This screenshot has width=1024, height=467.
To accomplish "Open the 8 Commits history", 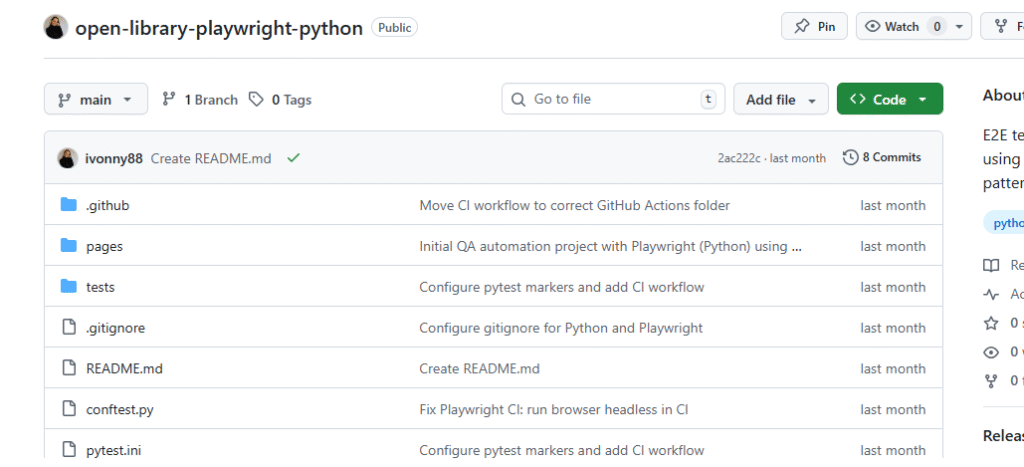I will (x=882, y=157).
